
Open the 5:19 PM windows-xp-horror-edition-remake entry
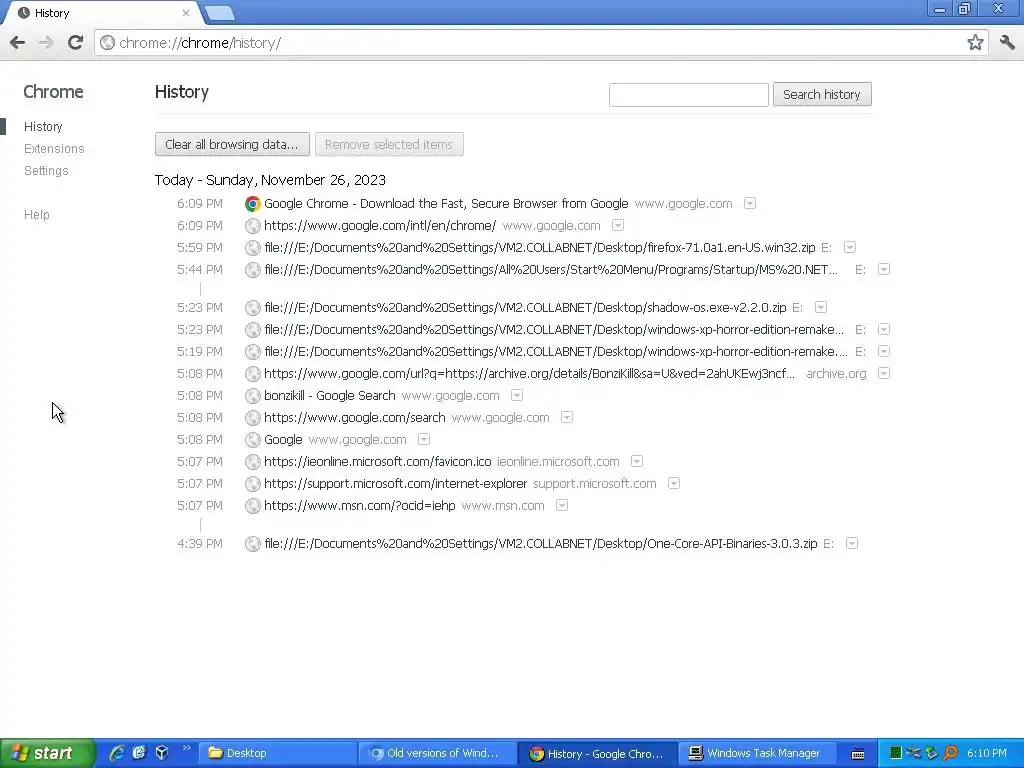tap(556, 352)
